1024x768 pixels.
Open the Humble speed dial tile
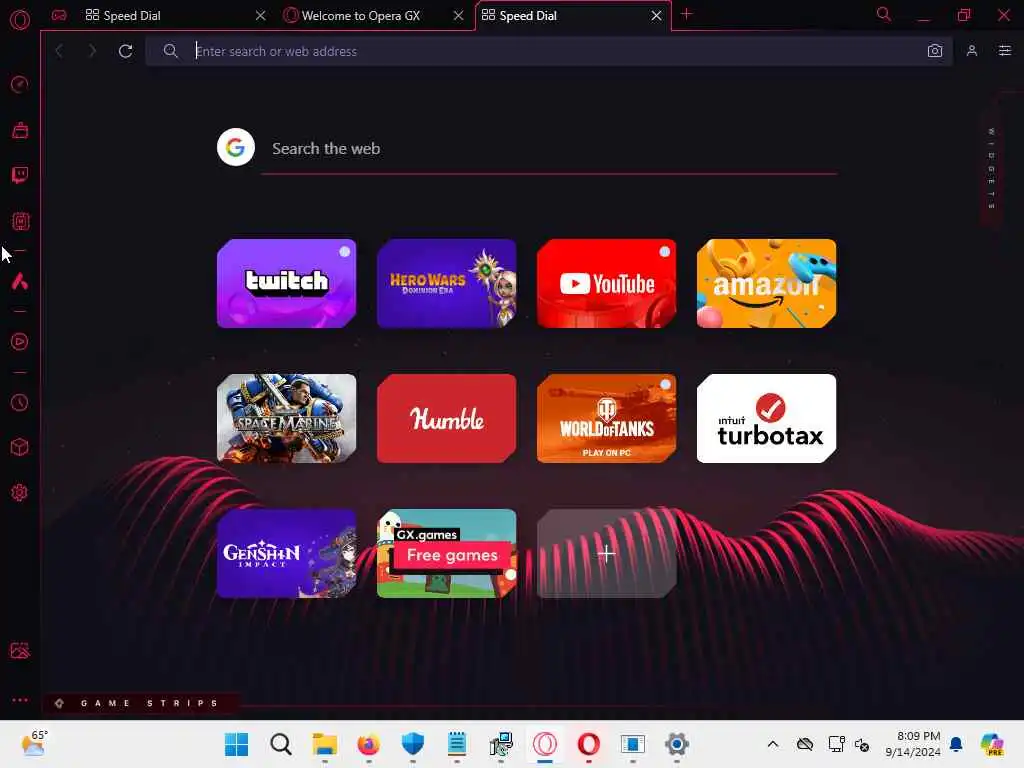[x=447, y=419]
